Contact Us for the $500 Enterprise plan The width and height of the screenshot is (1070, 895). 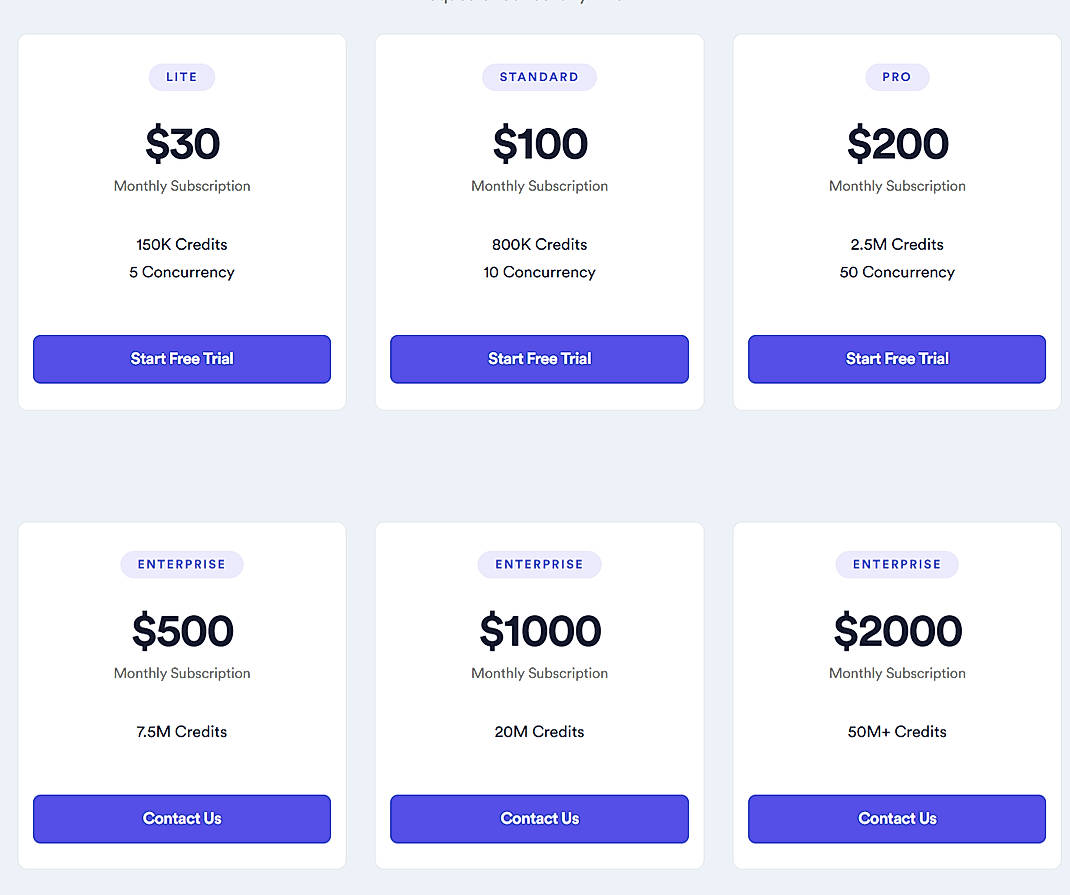click(x=181, y=818)
